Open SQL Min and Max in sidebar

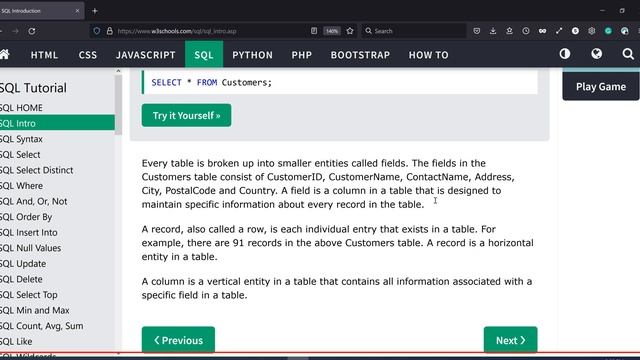click(57, 310)
